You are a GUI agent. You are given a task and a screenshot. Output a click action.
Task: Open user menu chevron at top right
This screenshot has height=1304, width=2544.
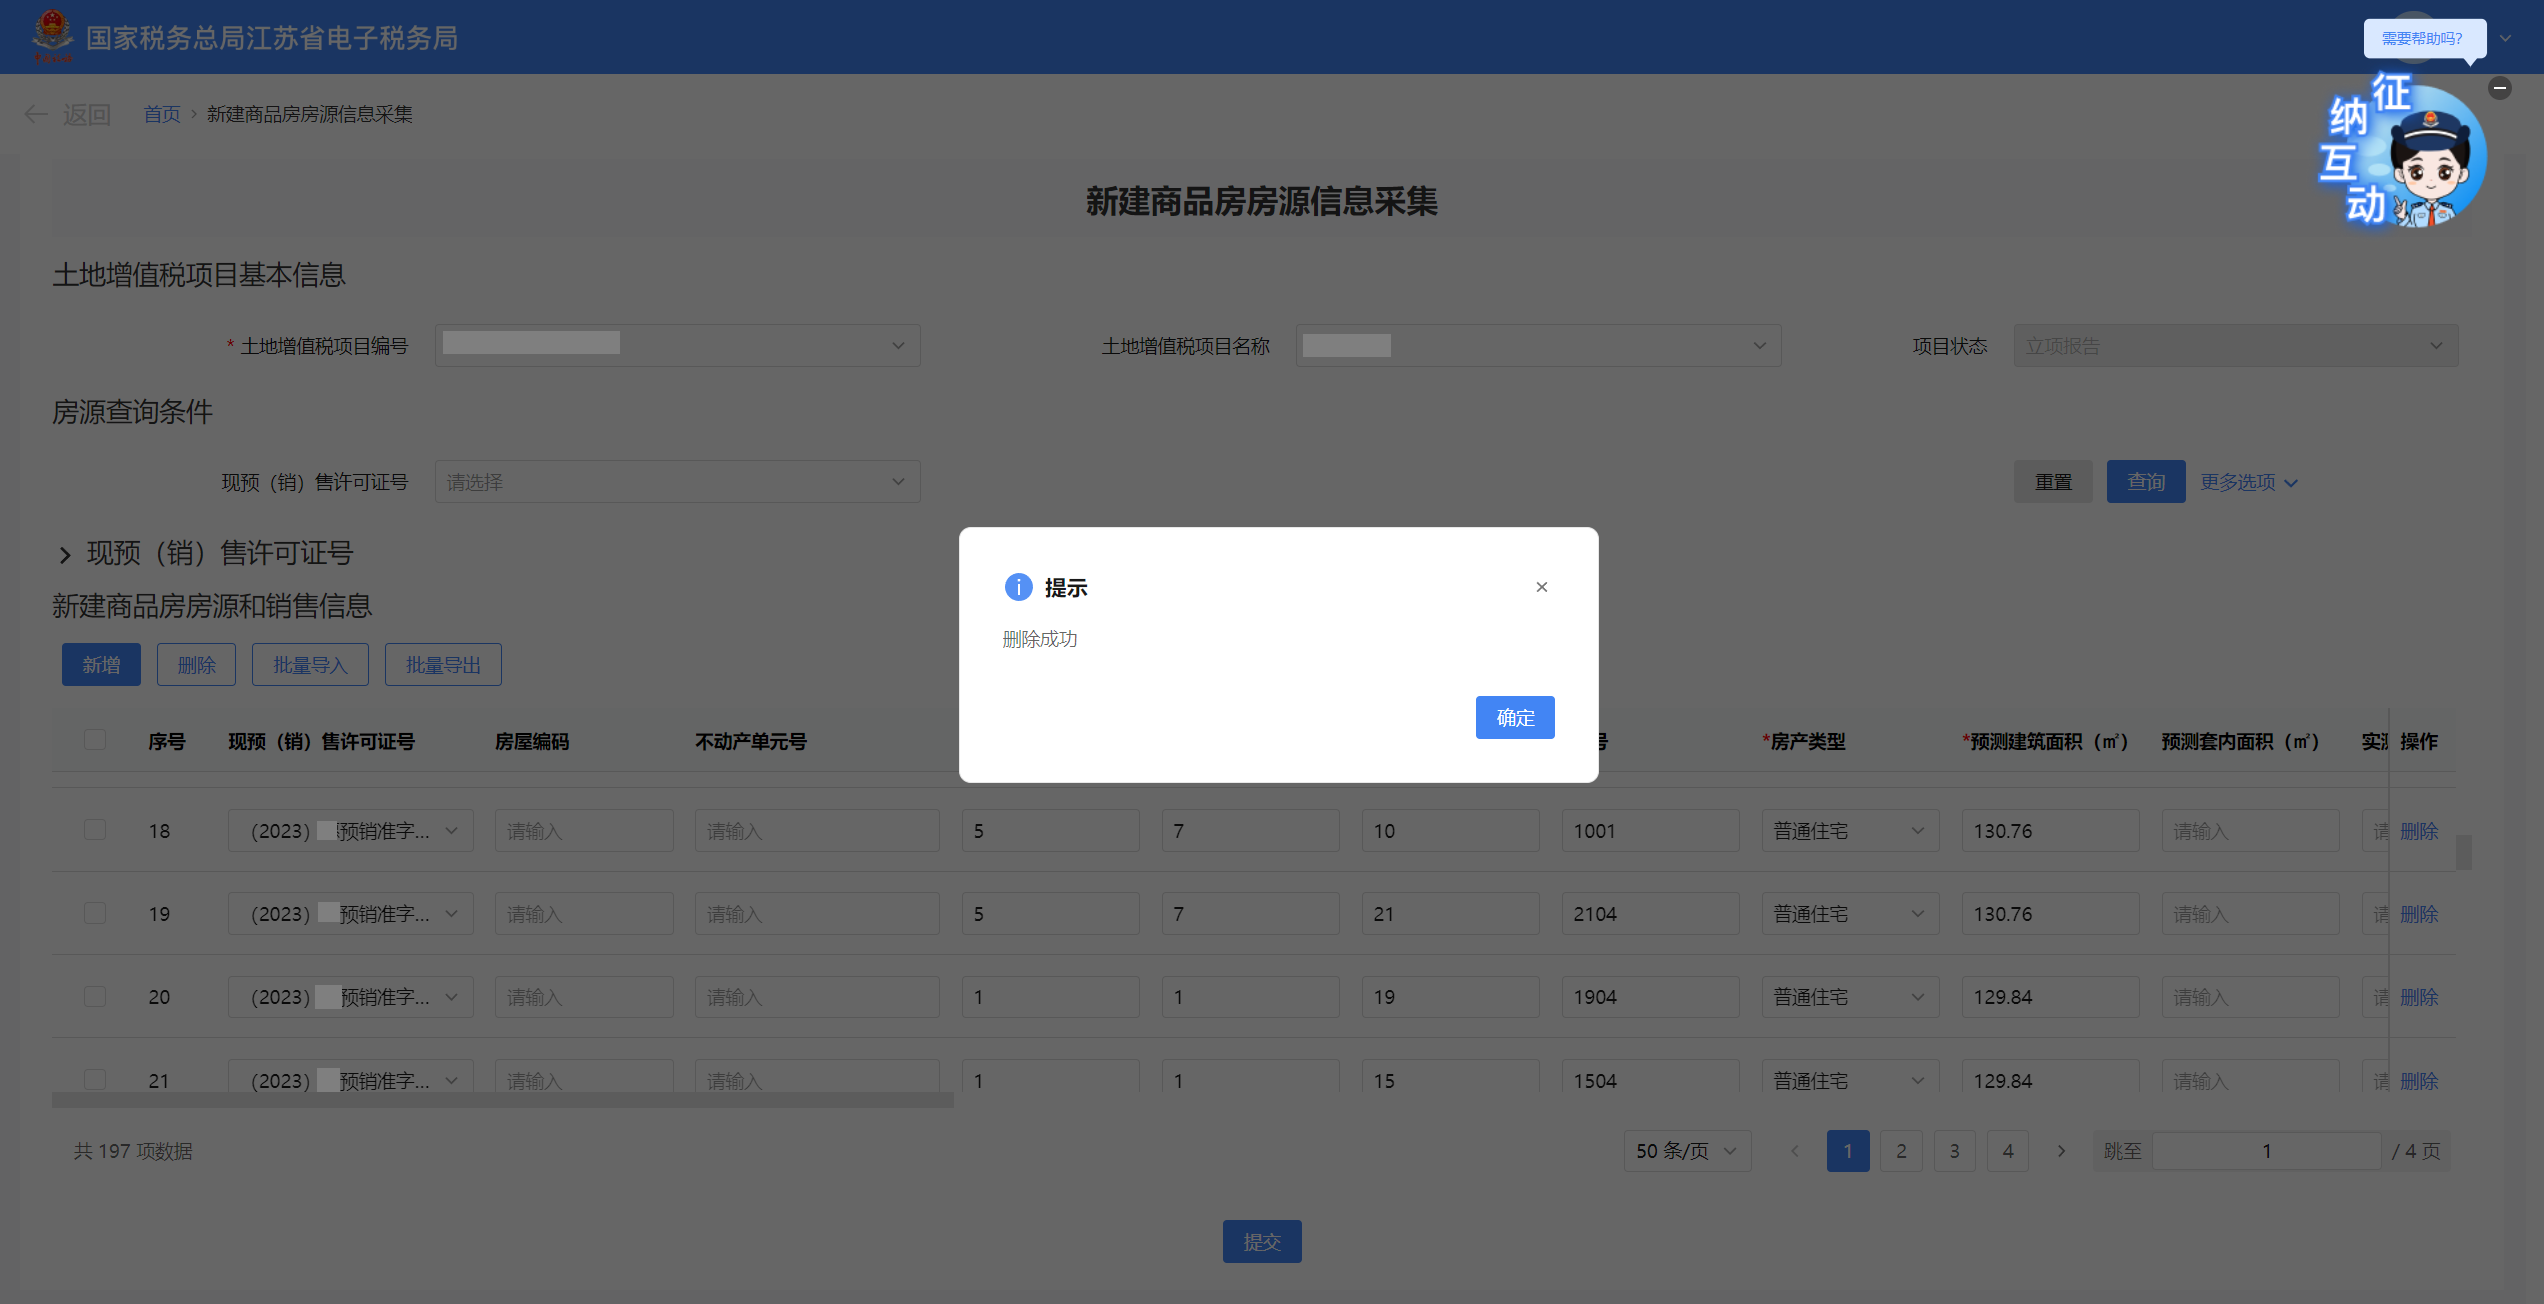click(2506, 38)
